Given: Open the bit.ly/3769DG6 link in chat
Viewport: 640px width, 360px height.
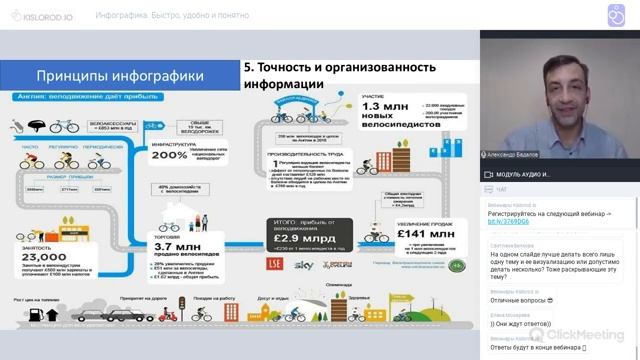Looking at the screenshot, I should [x=508, y=222].
